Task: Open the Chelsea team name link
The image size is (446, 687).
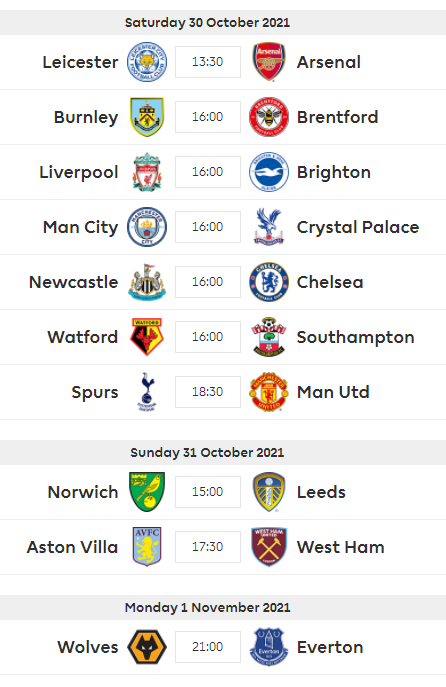Action: point(330,282)
